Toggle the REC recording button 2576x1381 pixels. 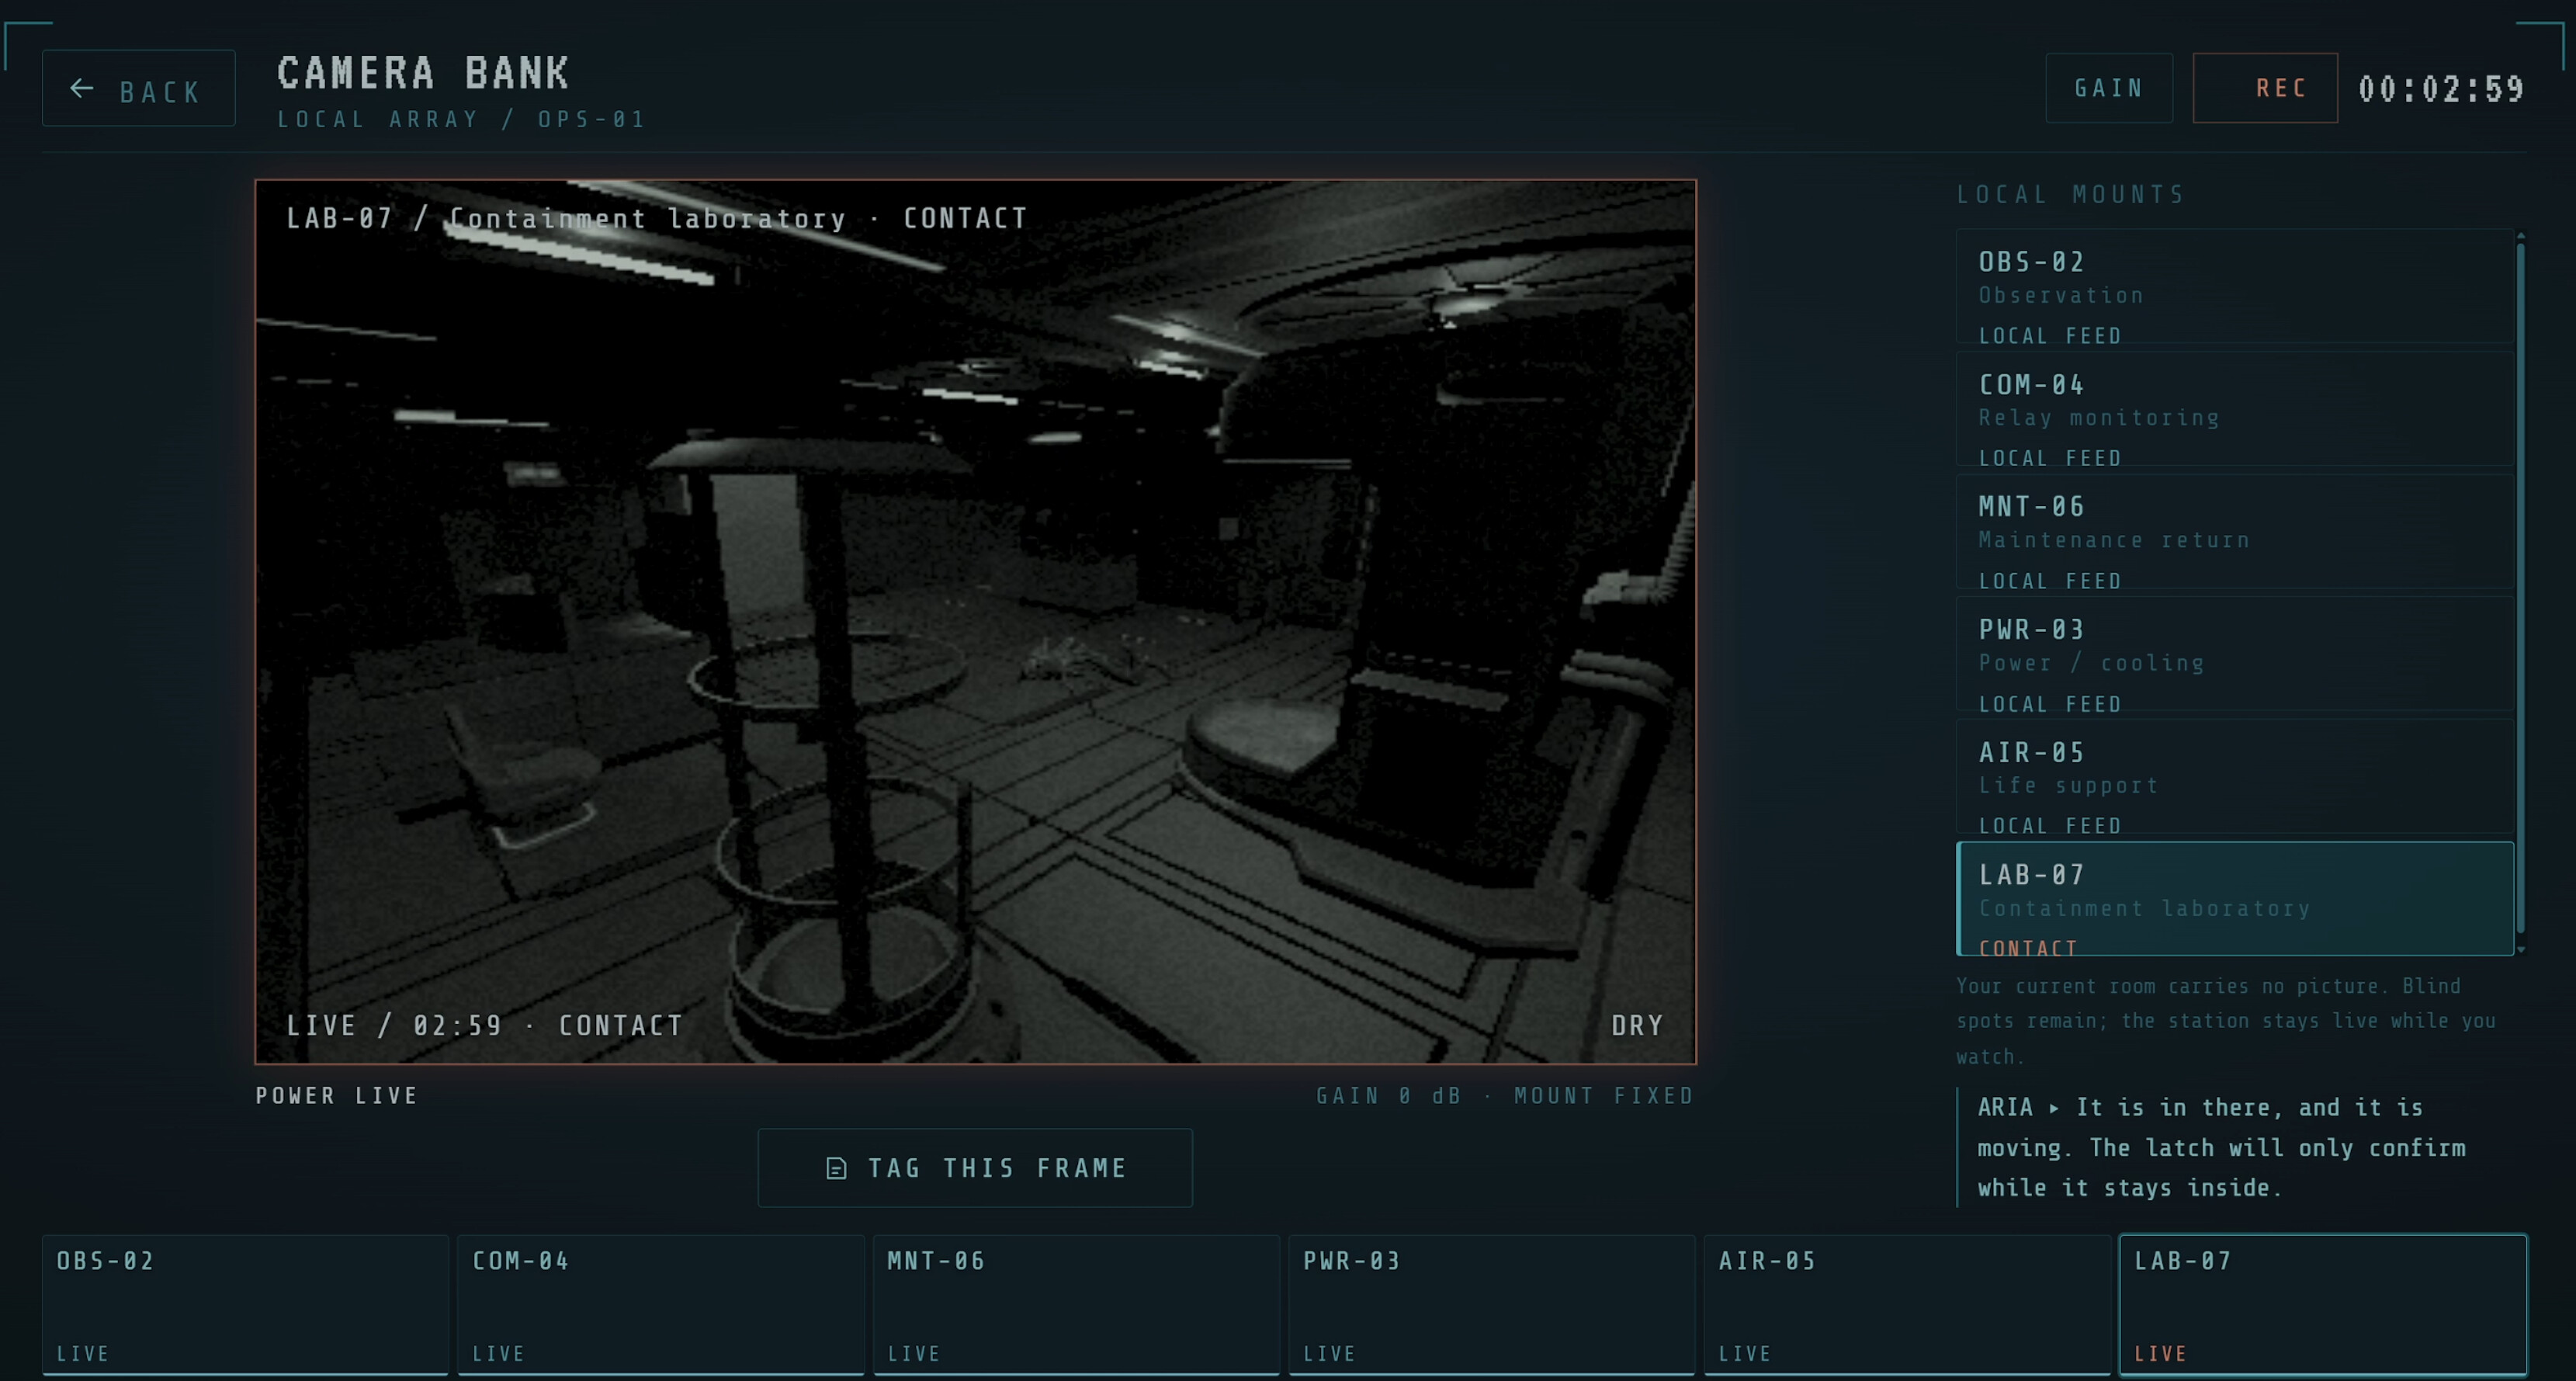[x=2265, y=88]
